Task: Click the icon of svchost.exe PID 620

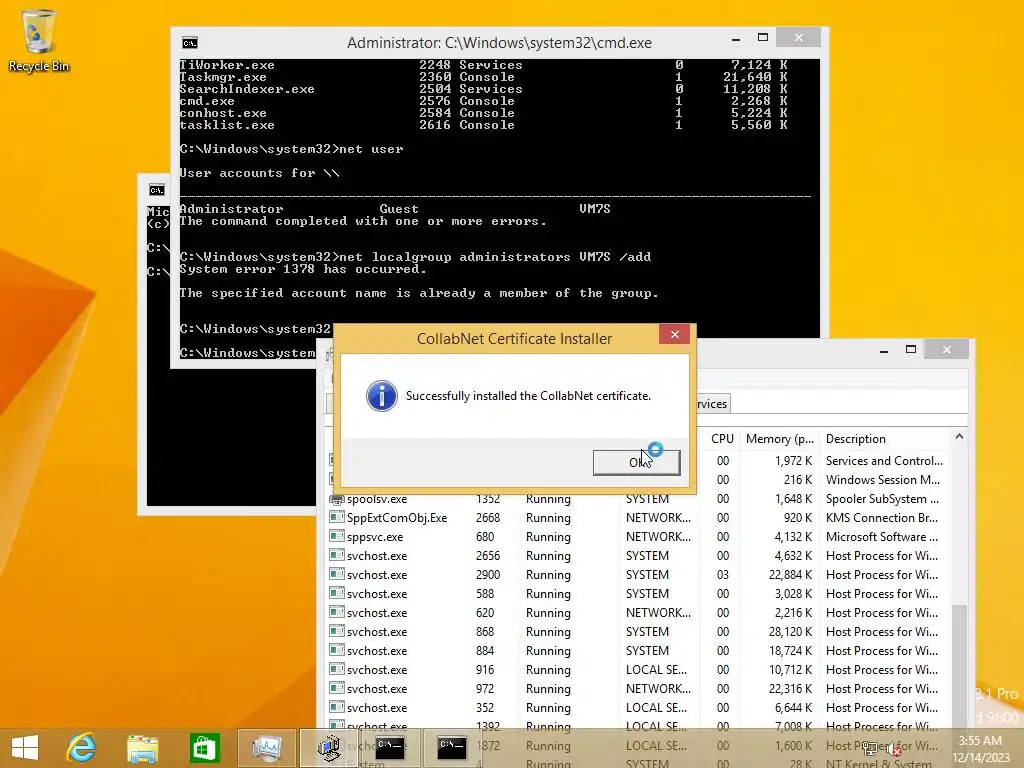Action: coord(337,613)
